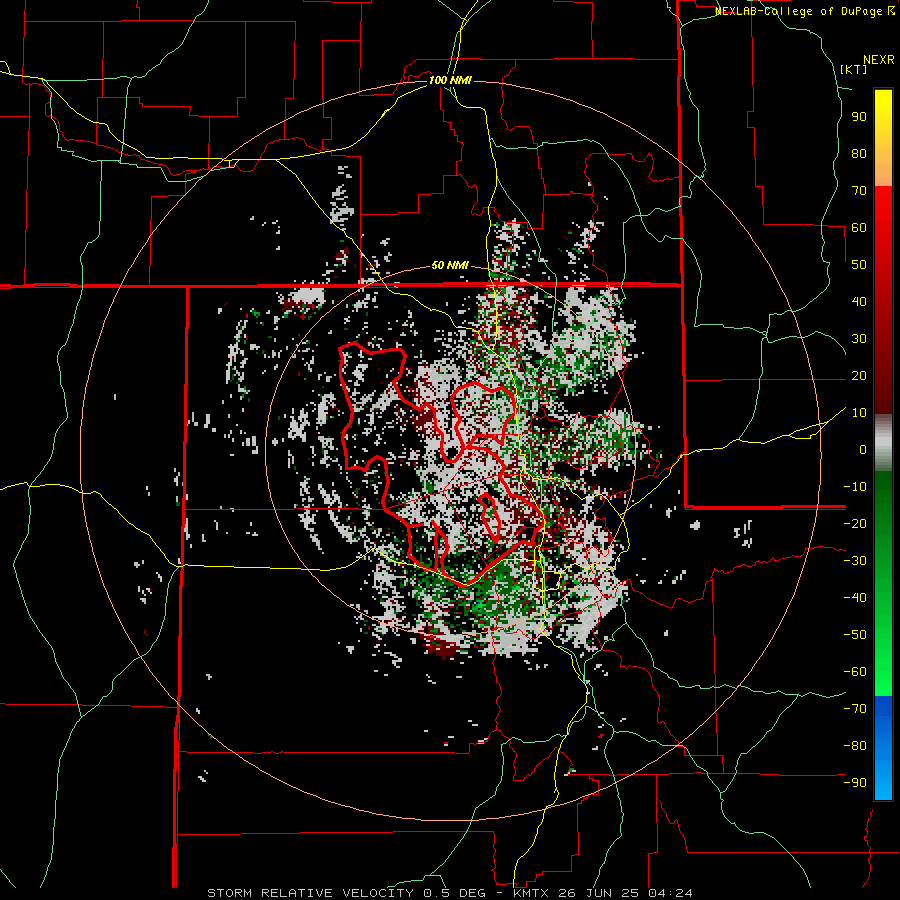The image size is (900, 900).
Task: Click the positive "10" velocity scale value
Action: point(859,413)
